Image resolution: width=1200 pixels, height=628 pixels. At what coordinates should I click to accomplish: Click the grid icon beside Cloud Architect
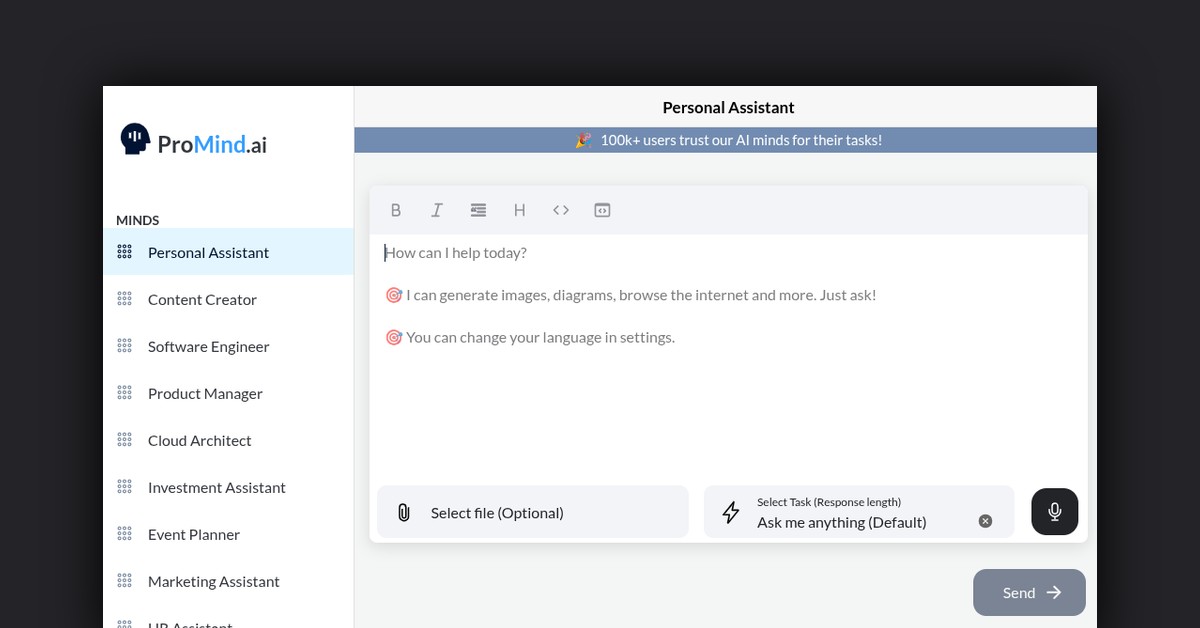click(124, 440)
